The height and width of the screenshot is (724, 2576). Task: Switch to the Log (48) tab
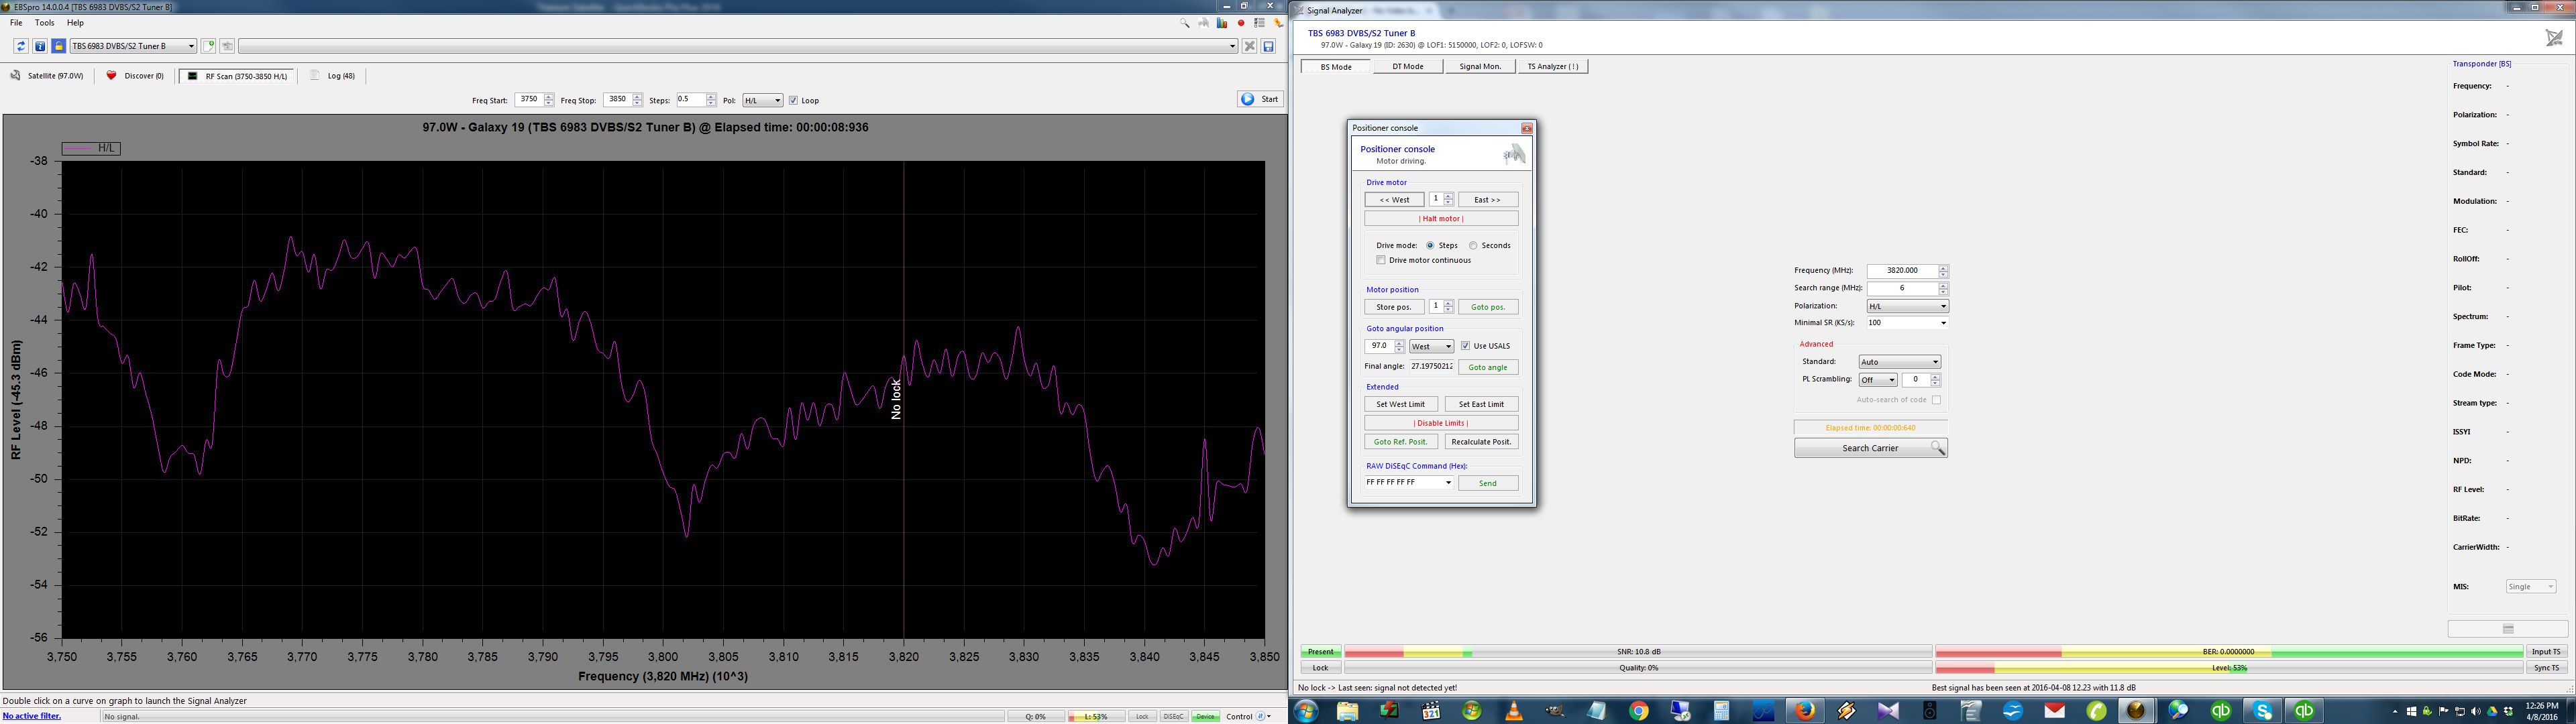(x=333, y=76)
